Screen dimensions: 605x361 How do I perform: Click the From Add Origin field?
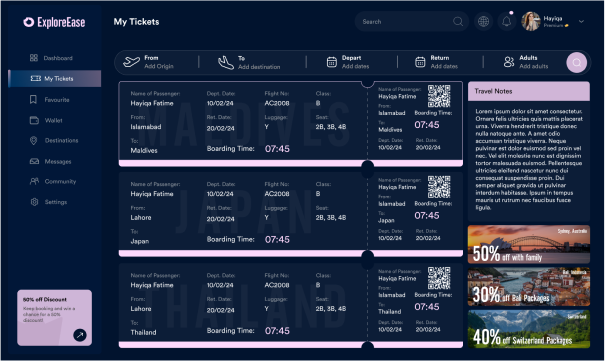pos(159,62)
